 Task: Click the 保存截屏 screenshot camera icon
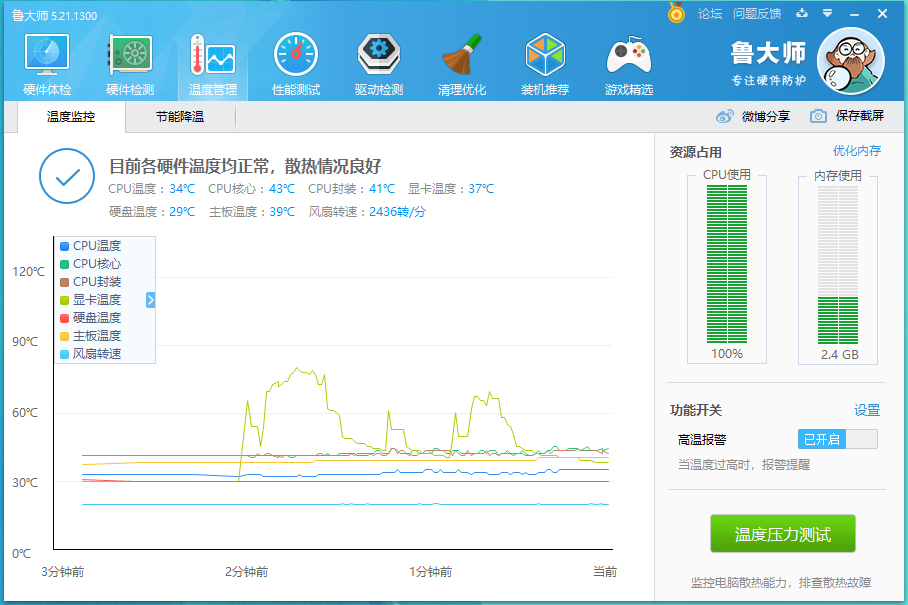817,116
